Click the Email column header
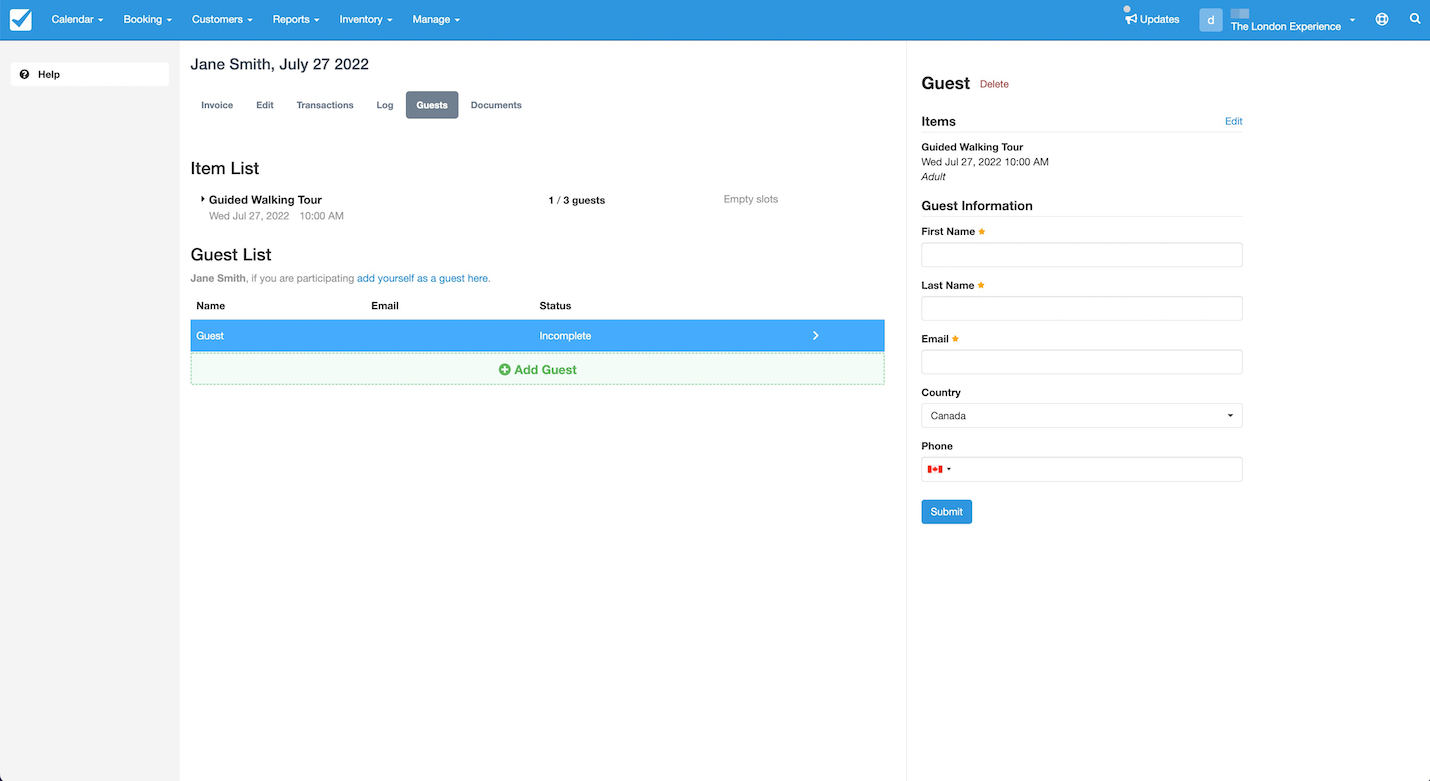This screenshot has width=1430, height=781. point(385,306)
